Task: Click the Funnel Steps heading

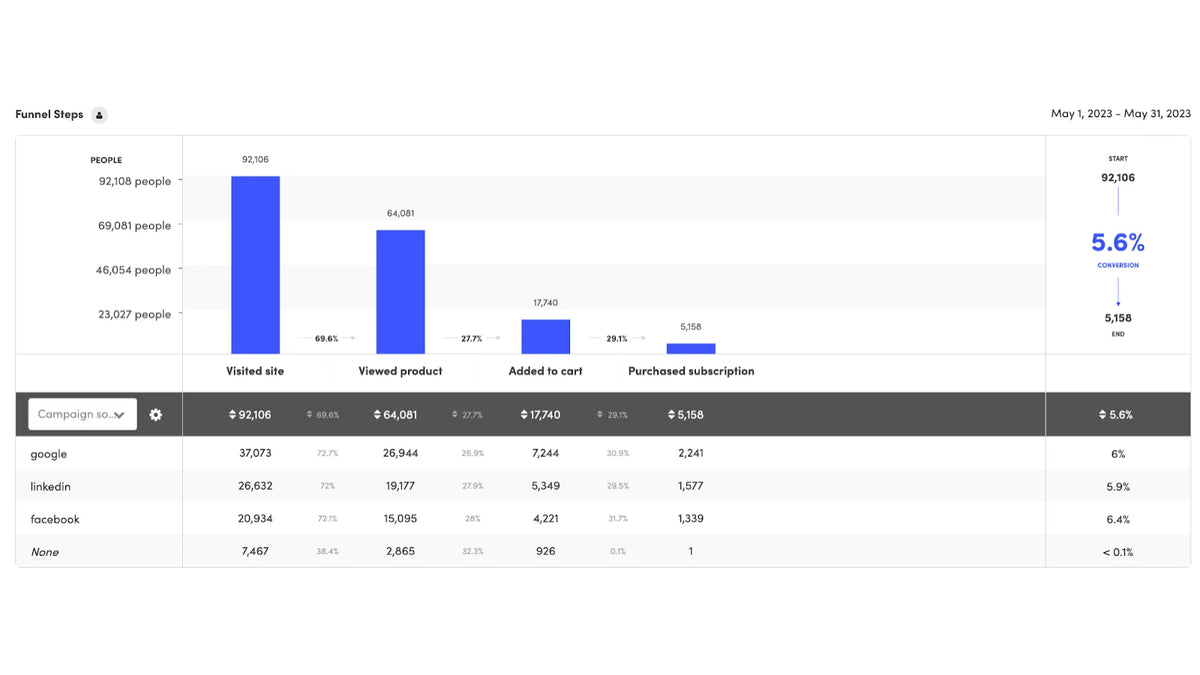Action: (49, 114)
